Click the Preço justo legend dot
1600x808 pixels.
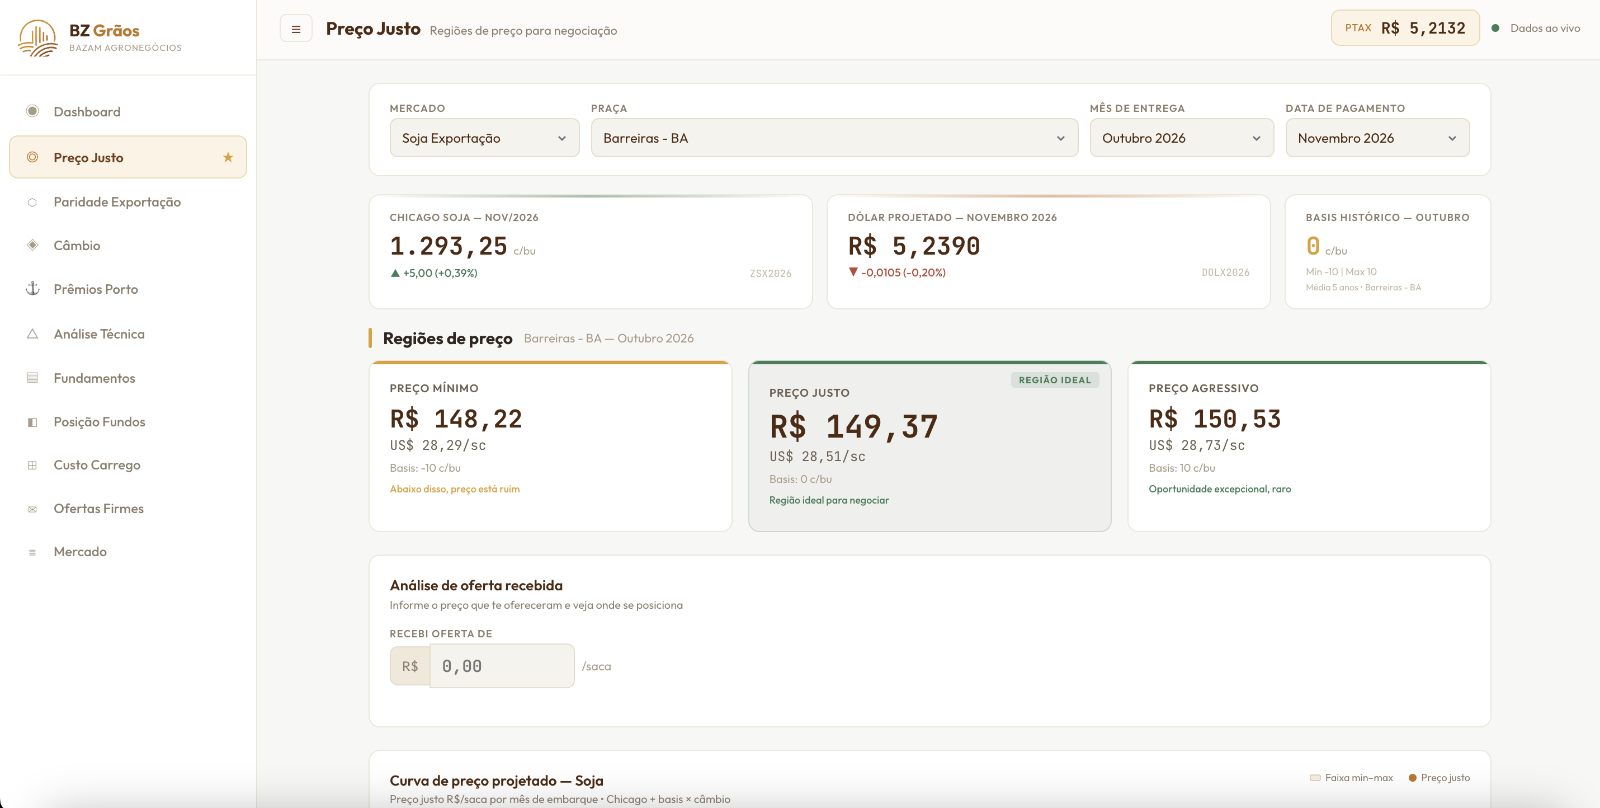pyautogui.click(x=1413, y=778)
